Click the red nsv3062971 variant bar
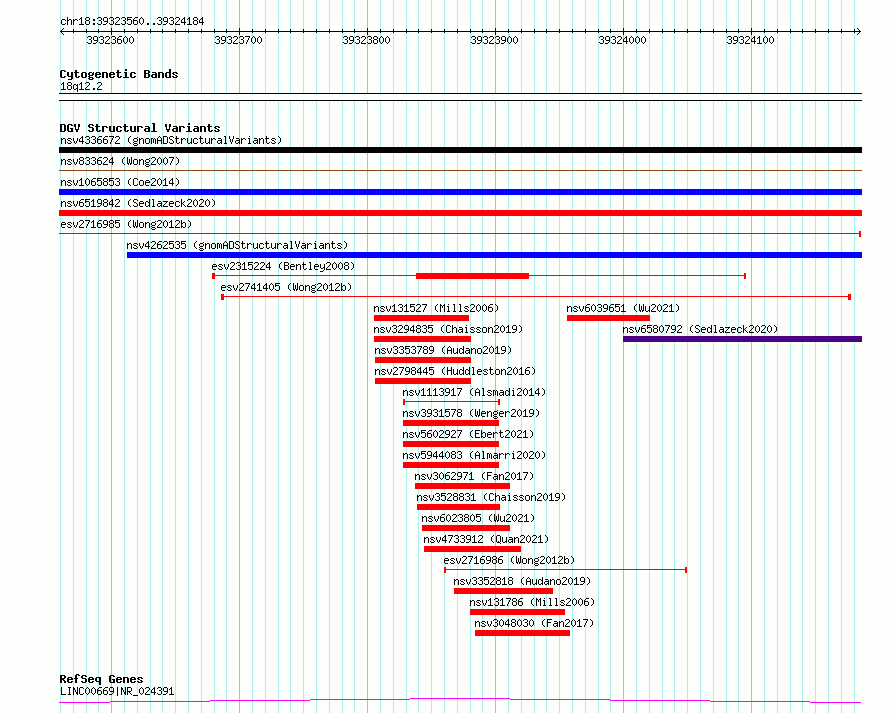The width and height of the screenshot is (890, 713). click(462, 486)
